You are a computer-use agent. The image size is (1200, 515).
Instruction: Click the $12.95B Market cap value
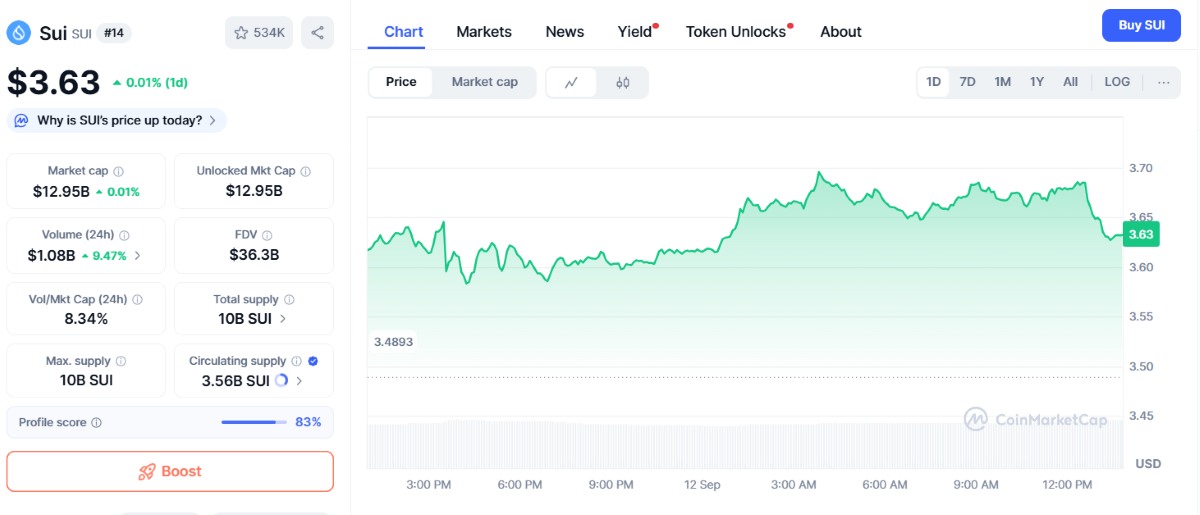tap(61, 191)
